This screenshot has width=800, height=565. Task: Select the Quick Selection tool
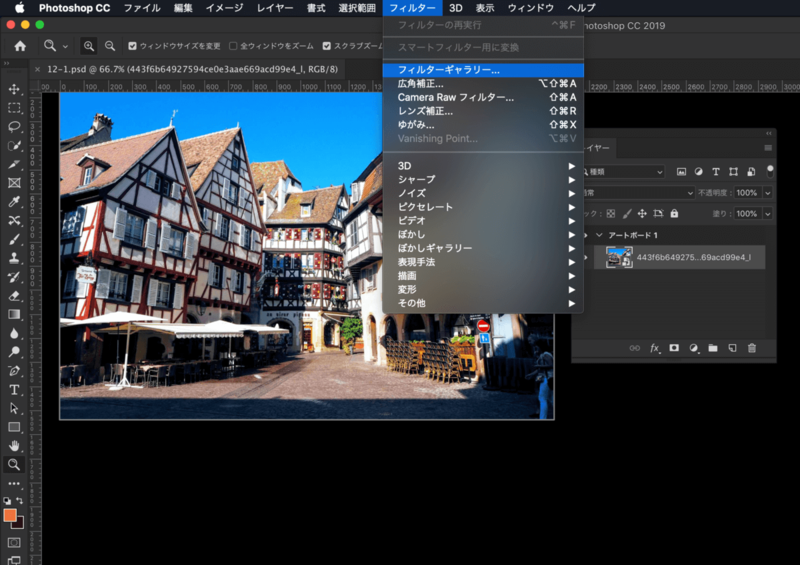coord(14,145)
